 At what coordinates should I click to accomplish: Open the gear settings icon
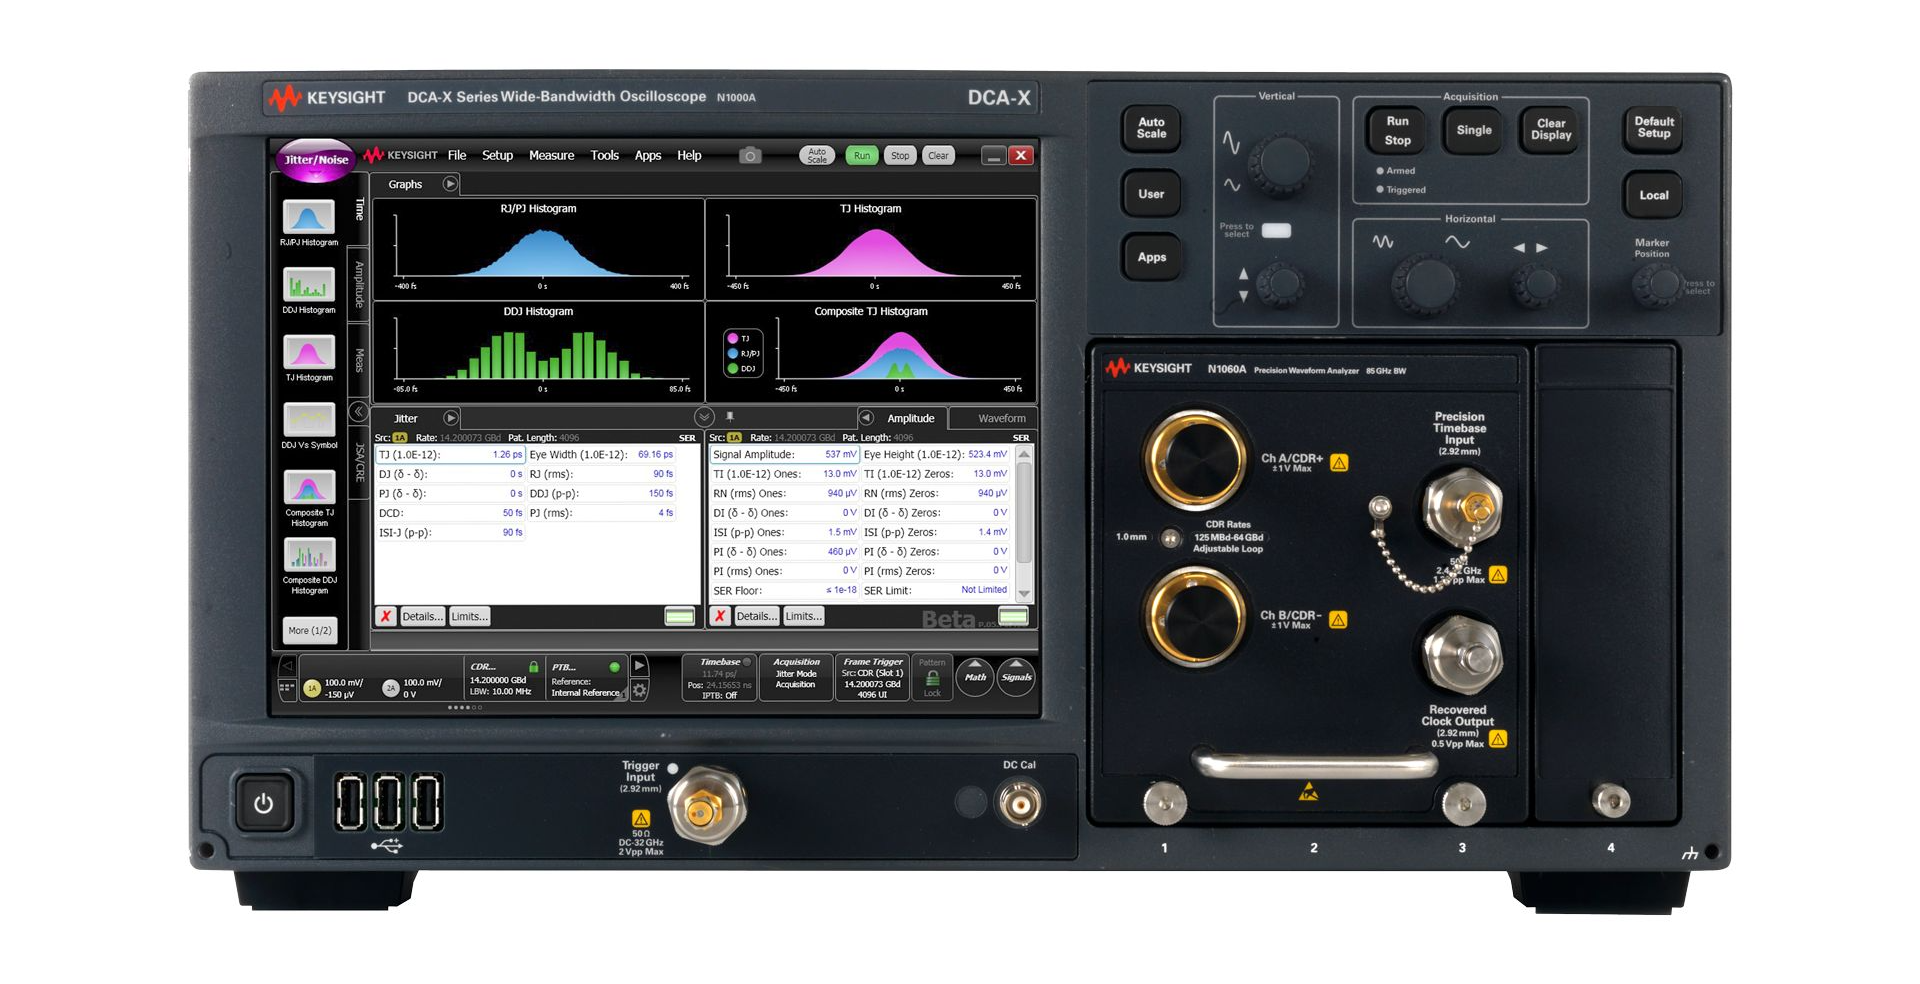pyautogui.click(x=640, y=690)
